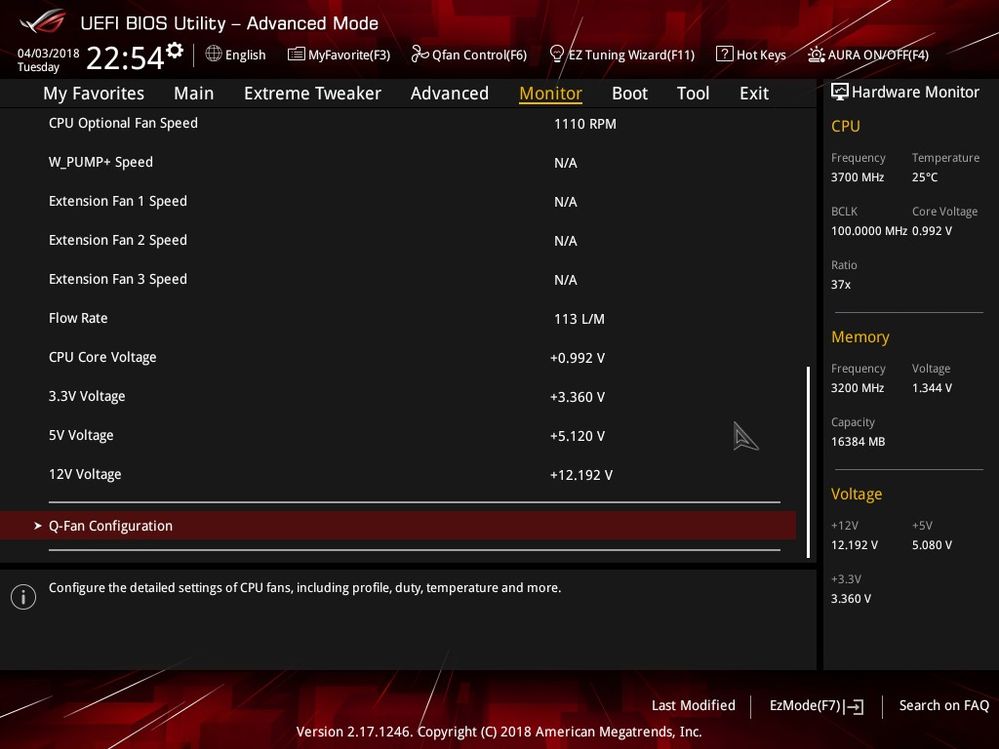The height and width of the screenshot is (749, 999).
Task: Open Search on FAQ link
Action: (944, 705)
